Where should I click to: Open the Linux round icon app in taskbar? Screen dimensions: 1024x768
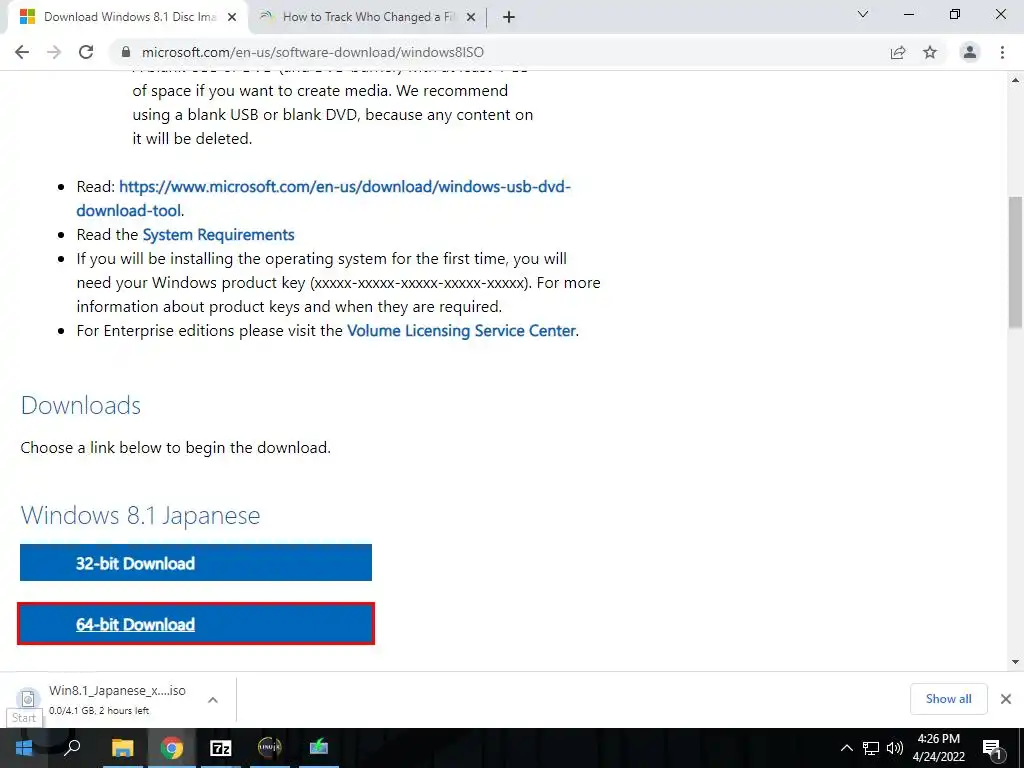tap(269, 746)
